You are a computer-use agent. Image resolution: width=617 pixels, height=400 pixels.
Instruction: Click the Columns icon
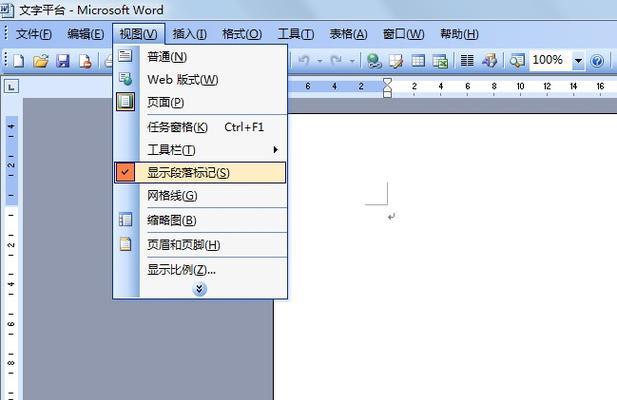[467, 61]
